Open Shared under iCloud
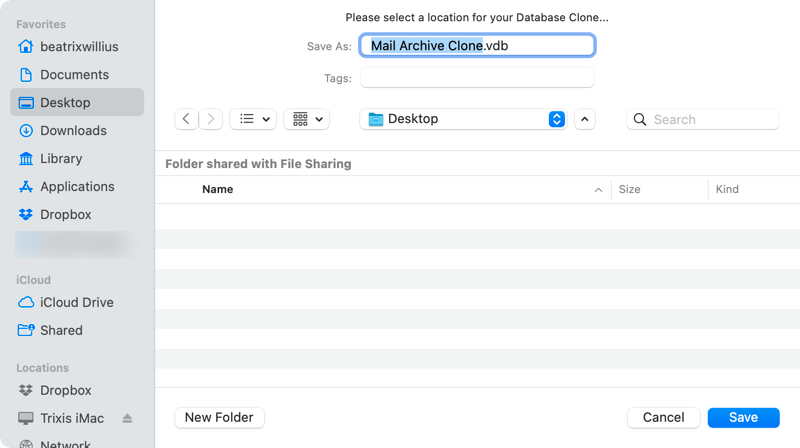 77,331
